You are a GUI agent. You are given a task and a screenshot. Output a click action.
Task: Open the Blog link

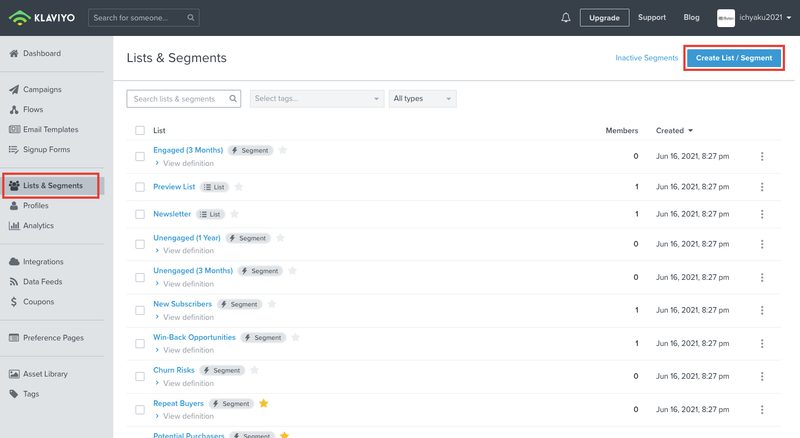[x=691, y=17]
